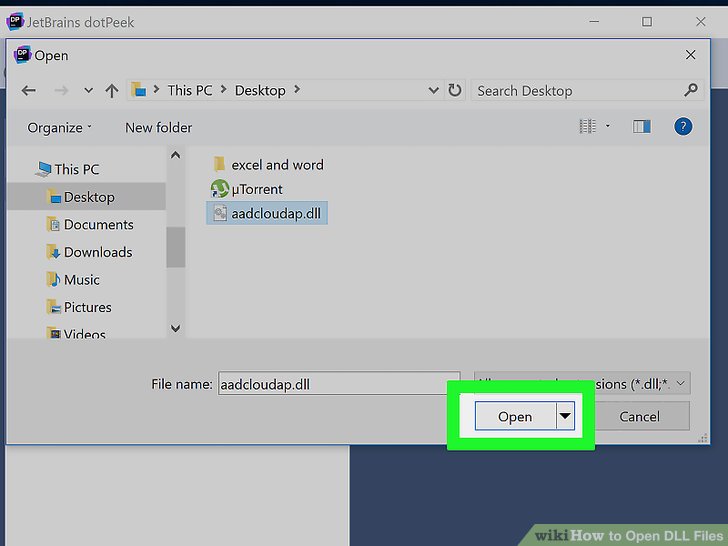Click the folder icon in address bar
Viewport: 728px width, 546px height.
(x=138, y=89)
